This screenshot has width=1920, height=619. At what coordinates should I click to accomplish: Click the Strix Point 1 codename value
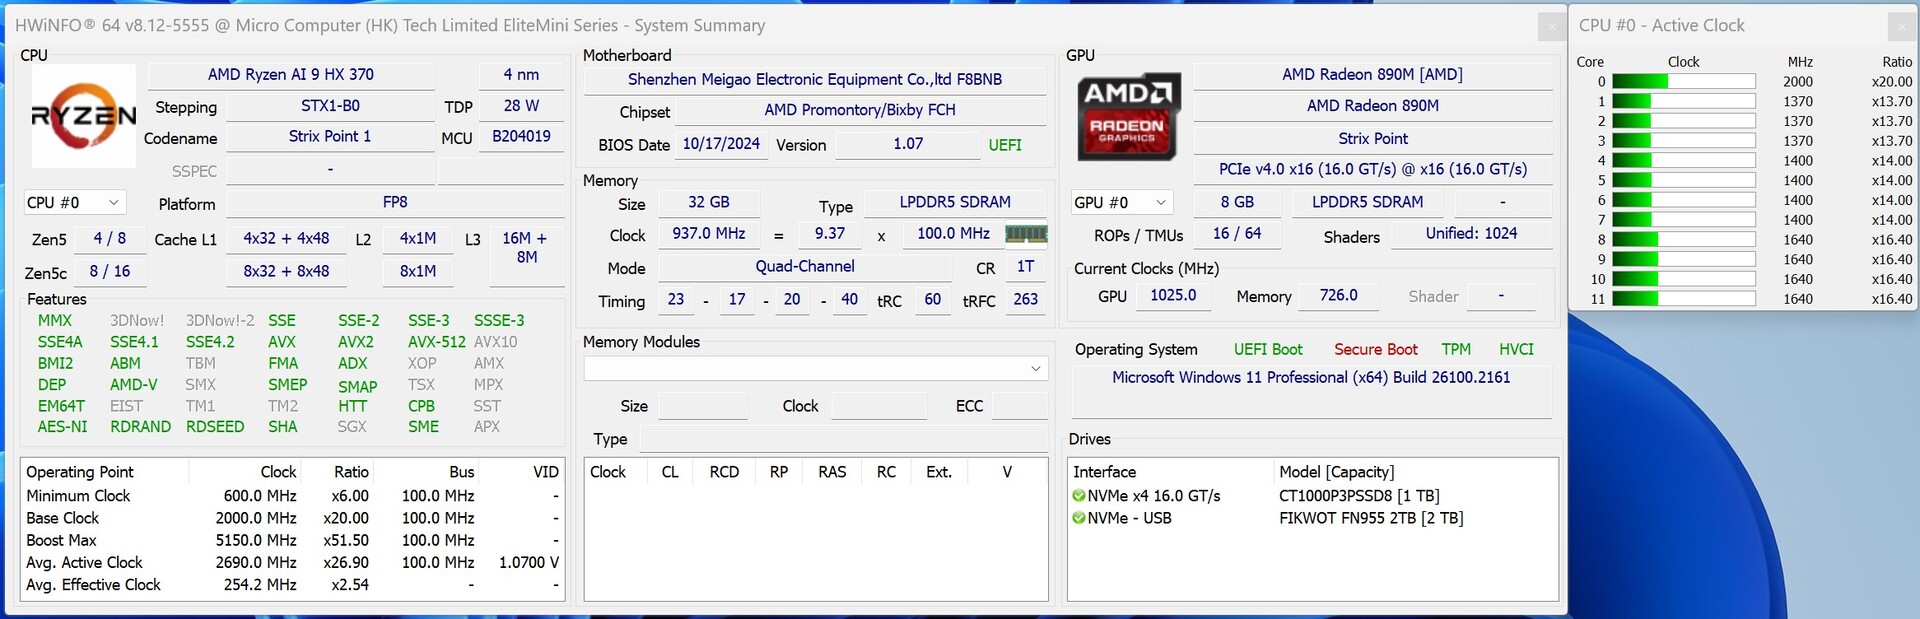point(330,137)
